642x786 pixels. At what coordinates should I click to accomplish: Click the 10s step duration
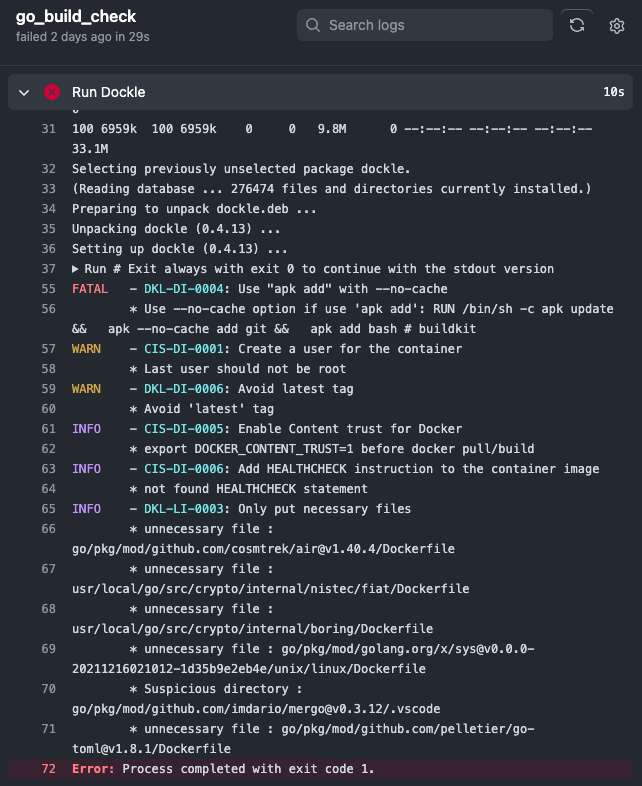click(613, 92)
